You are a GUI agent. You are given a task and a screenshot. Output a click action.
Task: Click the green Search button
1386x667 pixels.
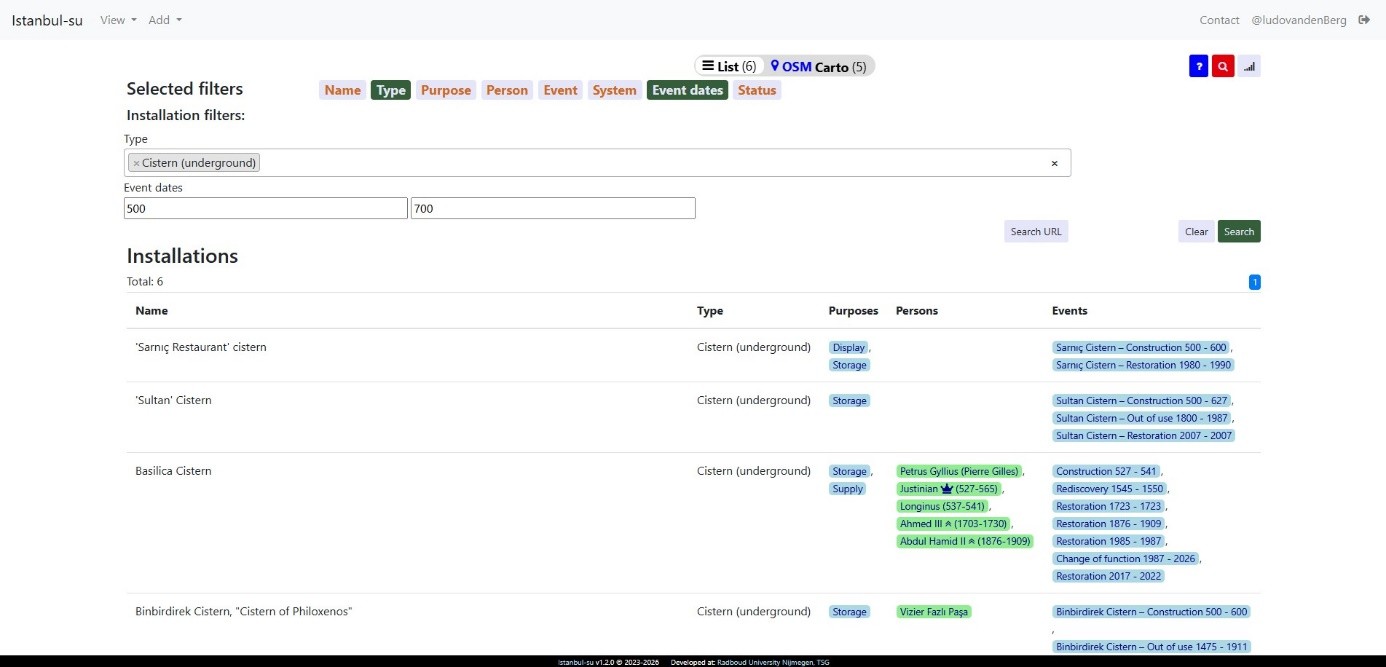tap(1239, 231)
